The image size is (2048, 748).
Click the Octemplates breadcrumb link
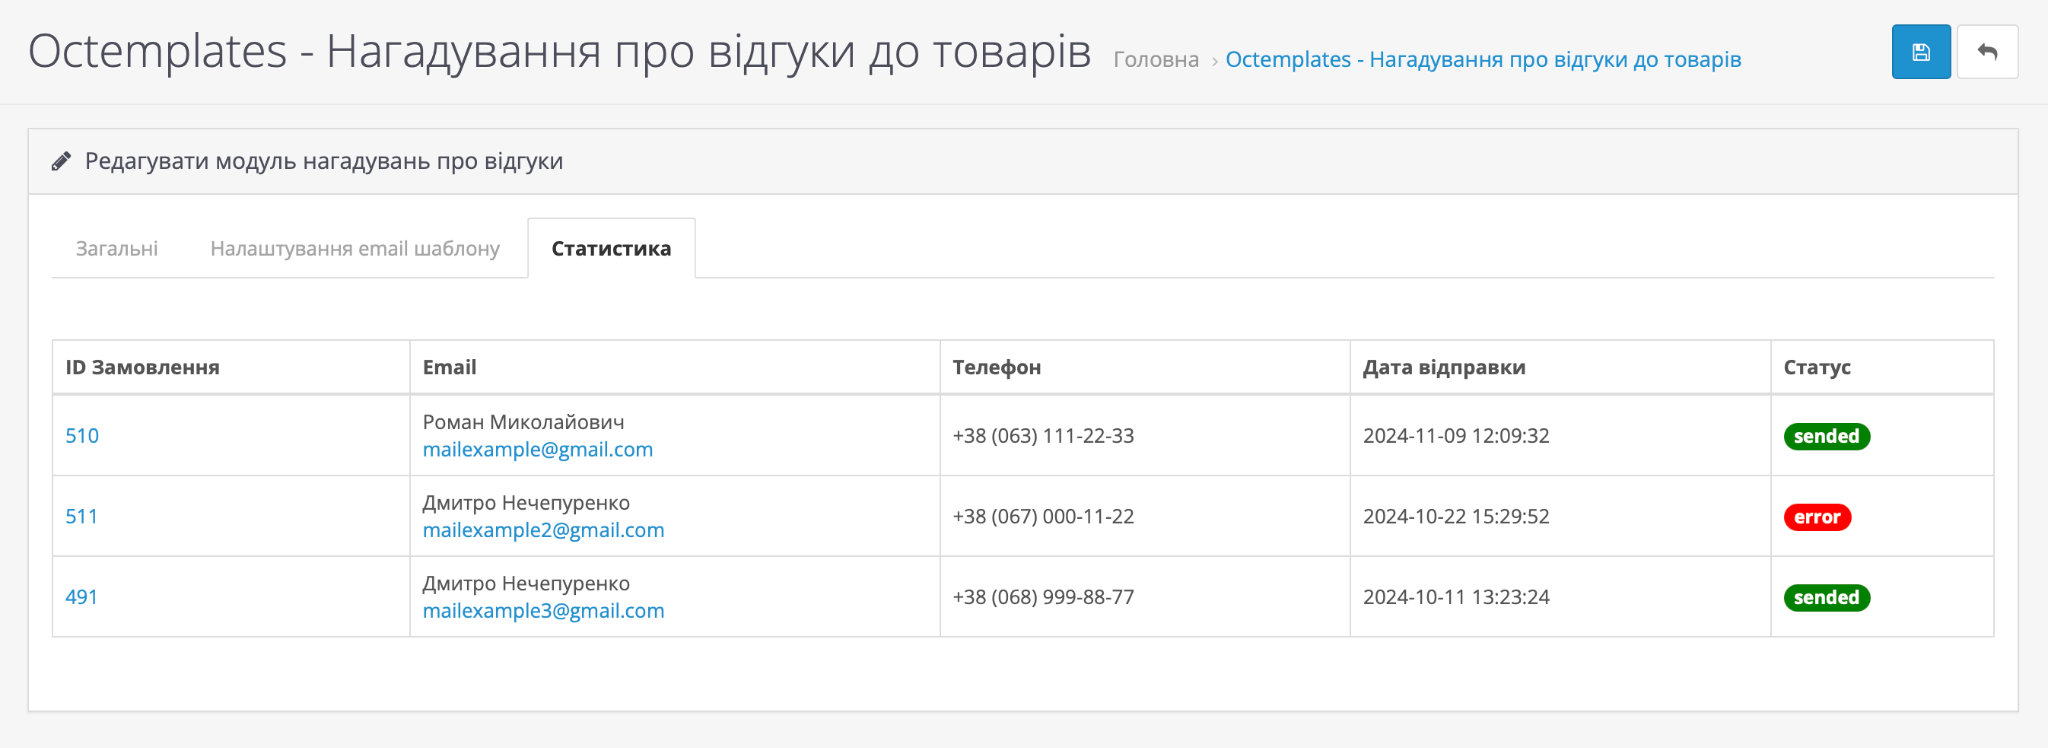point(1483,60)
